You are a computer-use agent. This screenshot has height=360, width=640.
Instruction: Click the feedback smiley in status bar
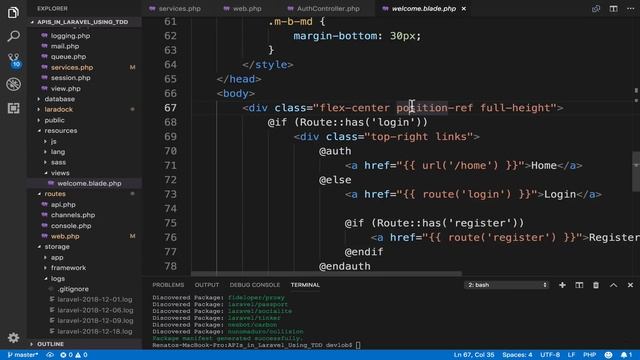pyautogui.click(x=608, y=355)
